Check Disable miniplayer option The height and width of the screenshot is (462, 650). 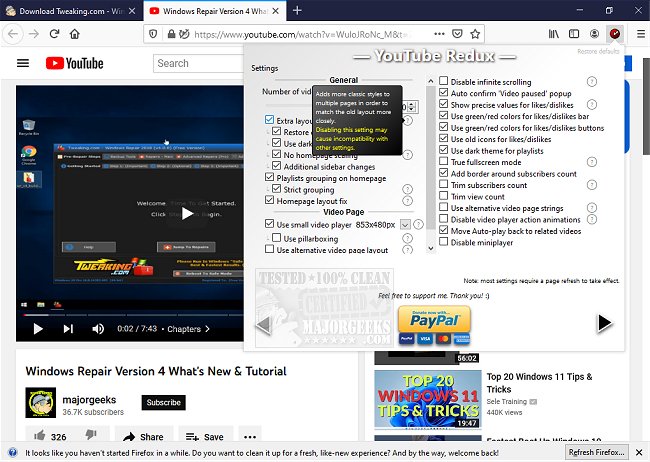click(444, 242)
